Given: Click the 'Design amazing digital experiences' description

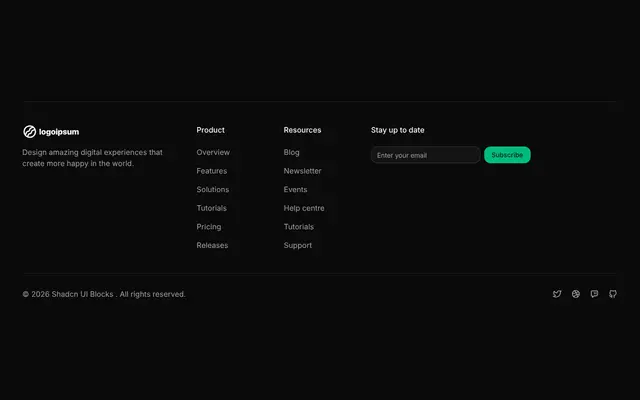Looking at the screenshot, I should [x=93, y=158].
